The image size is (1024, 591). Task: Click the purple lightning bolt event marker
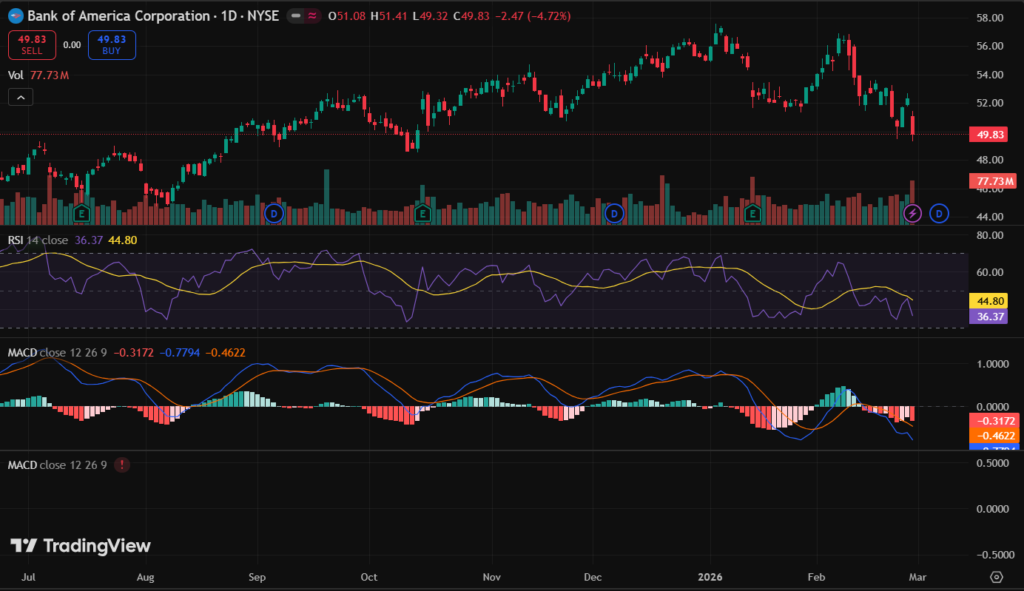[x=912, y=213]
